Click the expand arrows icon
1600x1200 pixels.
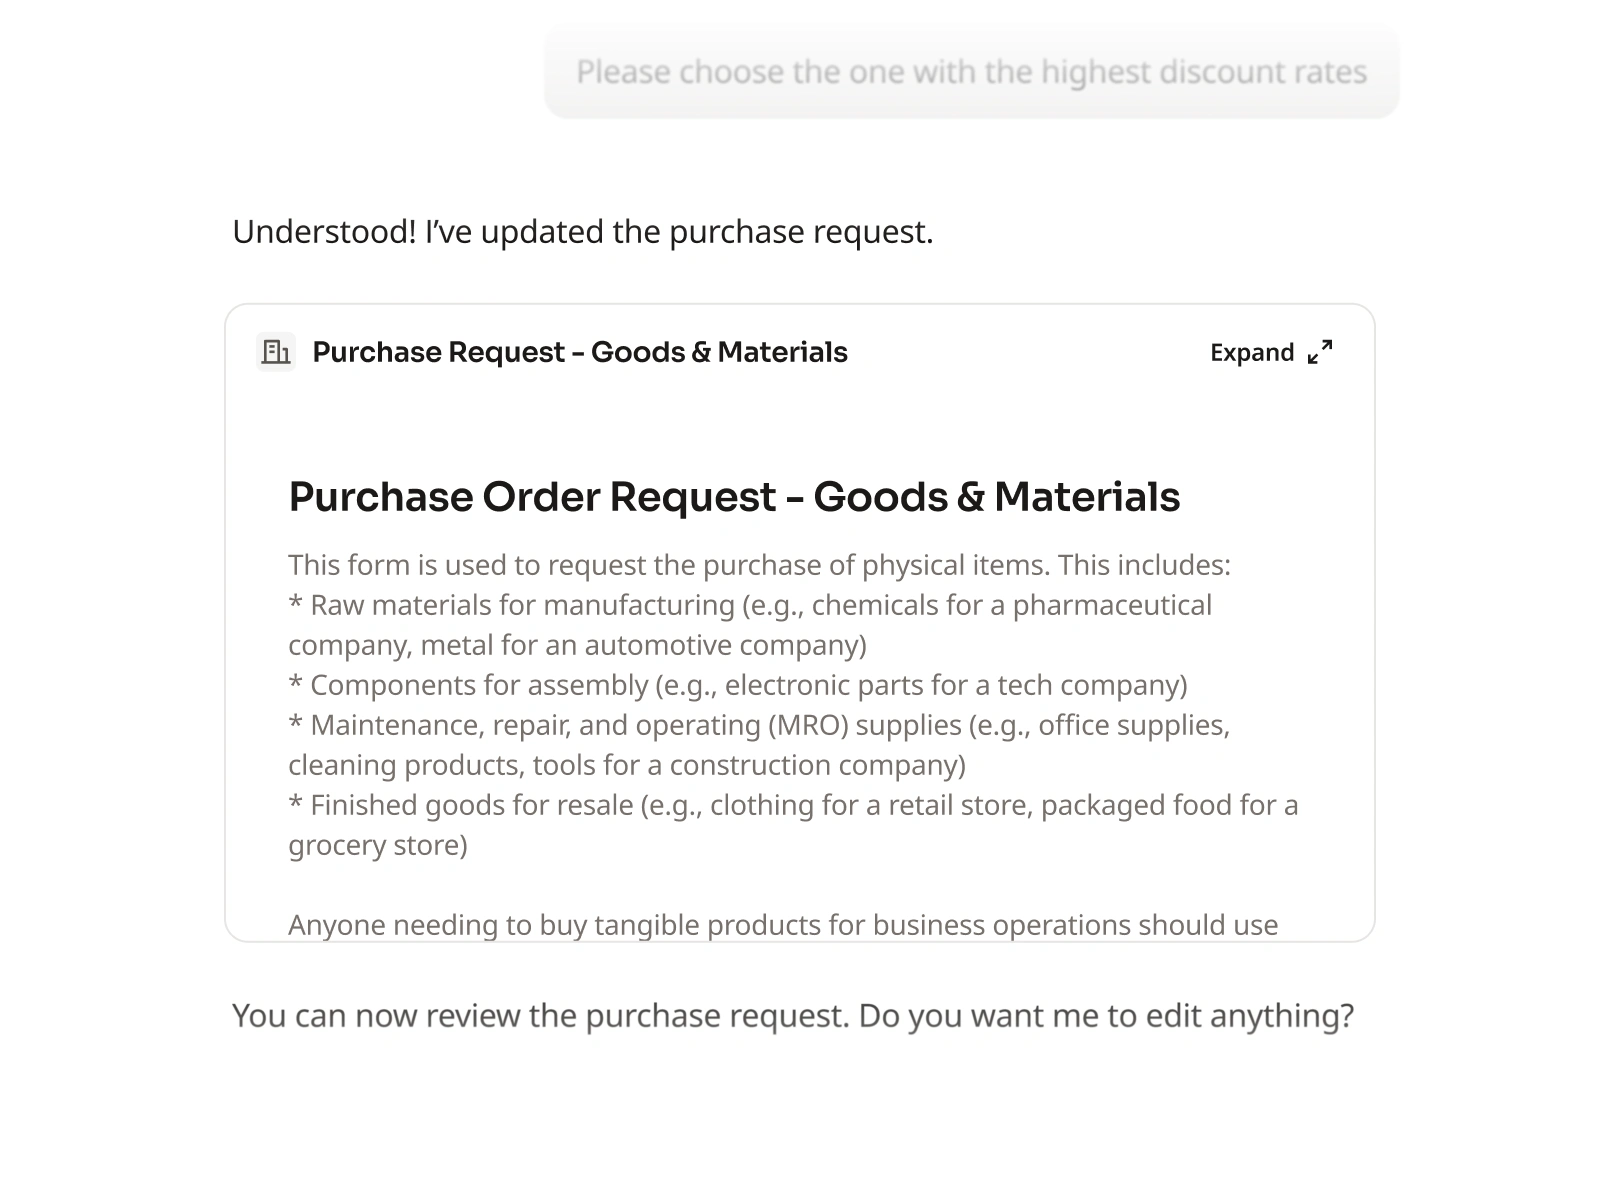(x=1320, y=352)
